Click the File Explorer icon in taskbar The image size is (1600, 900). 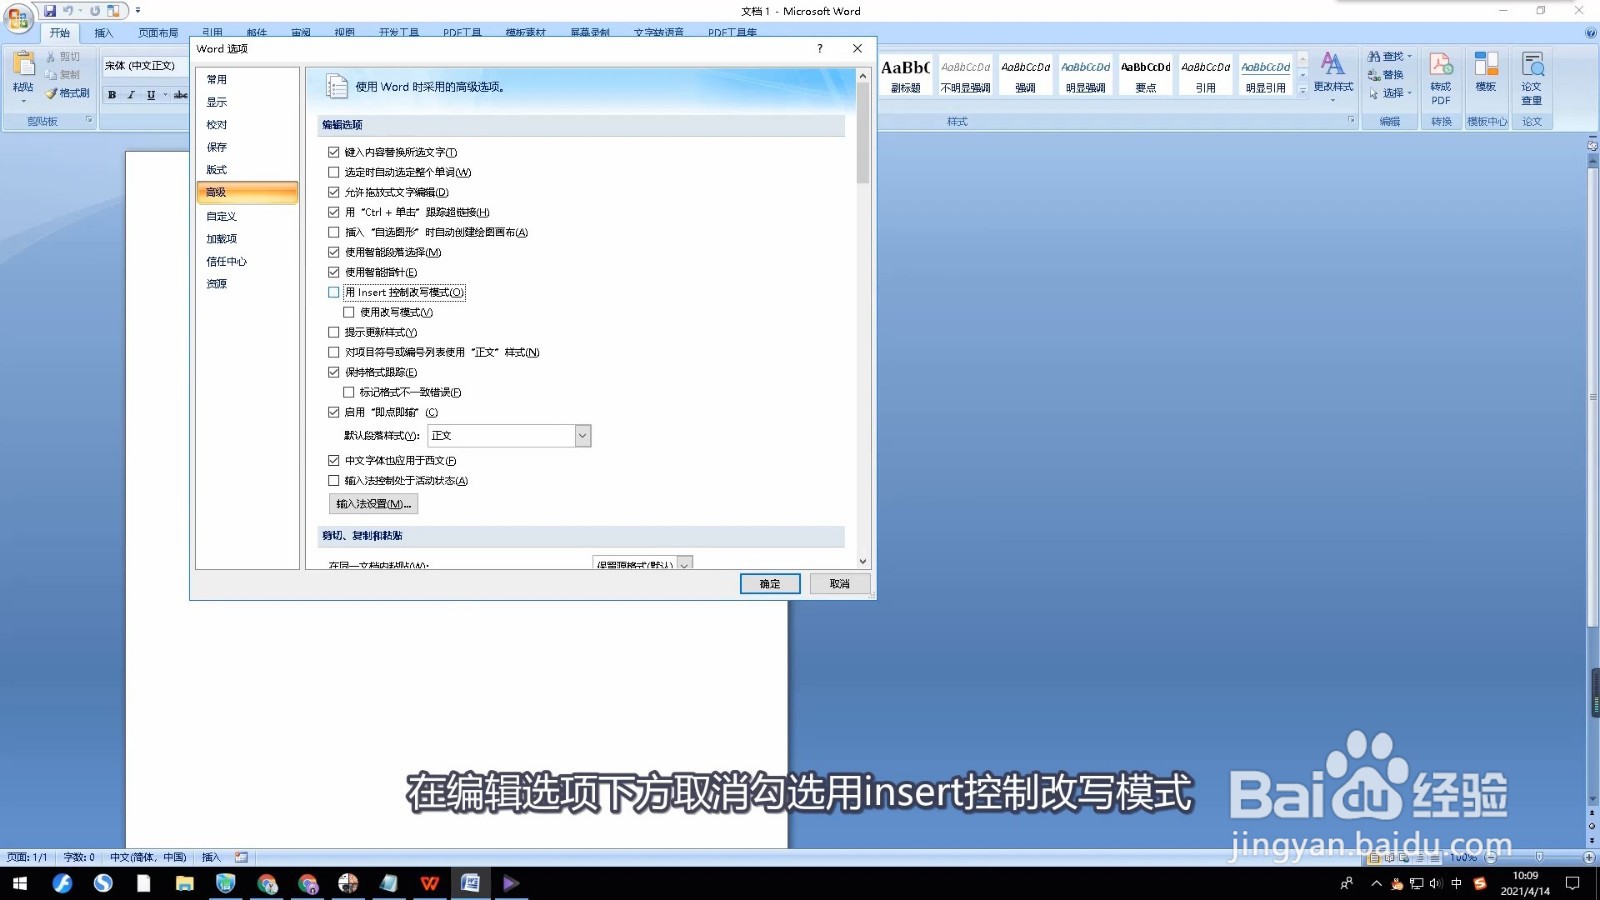click(x=184, y=883)
